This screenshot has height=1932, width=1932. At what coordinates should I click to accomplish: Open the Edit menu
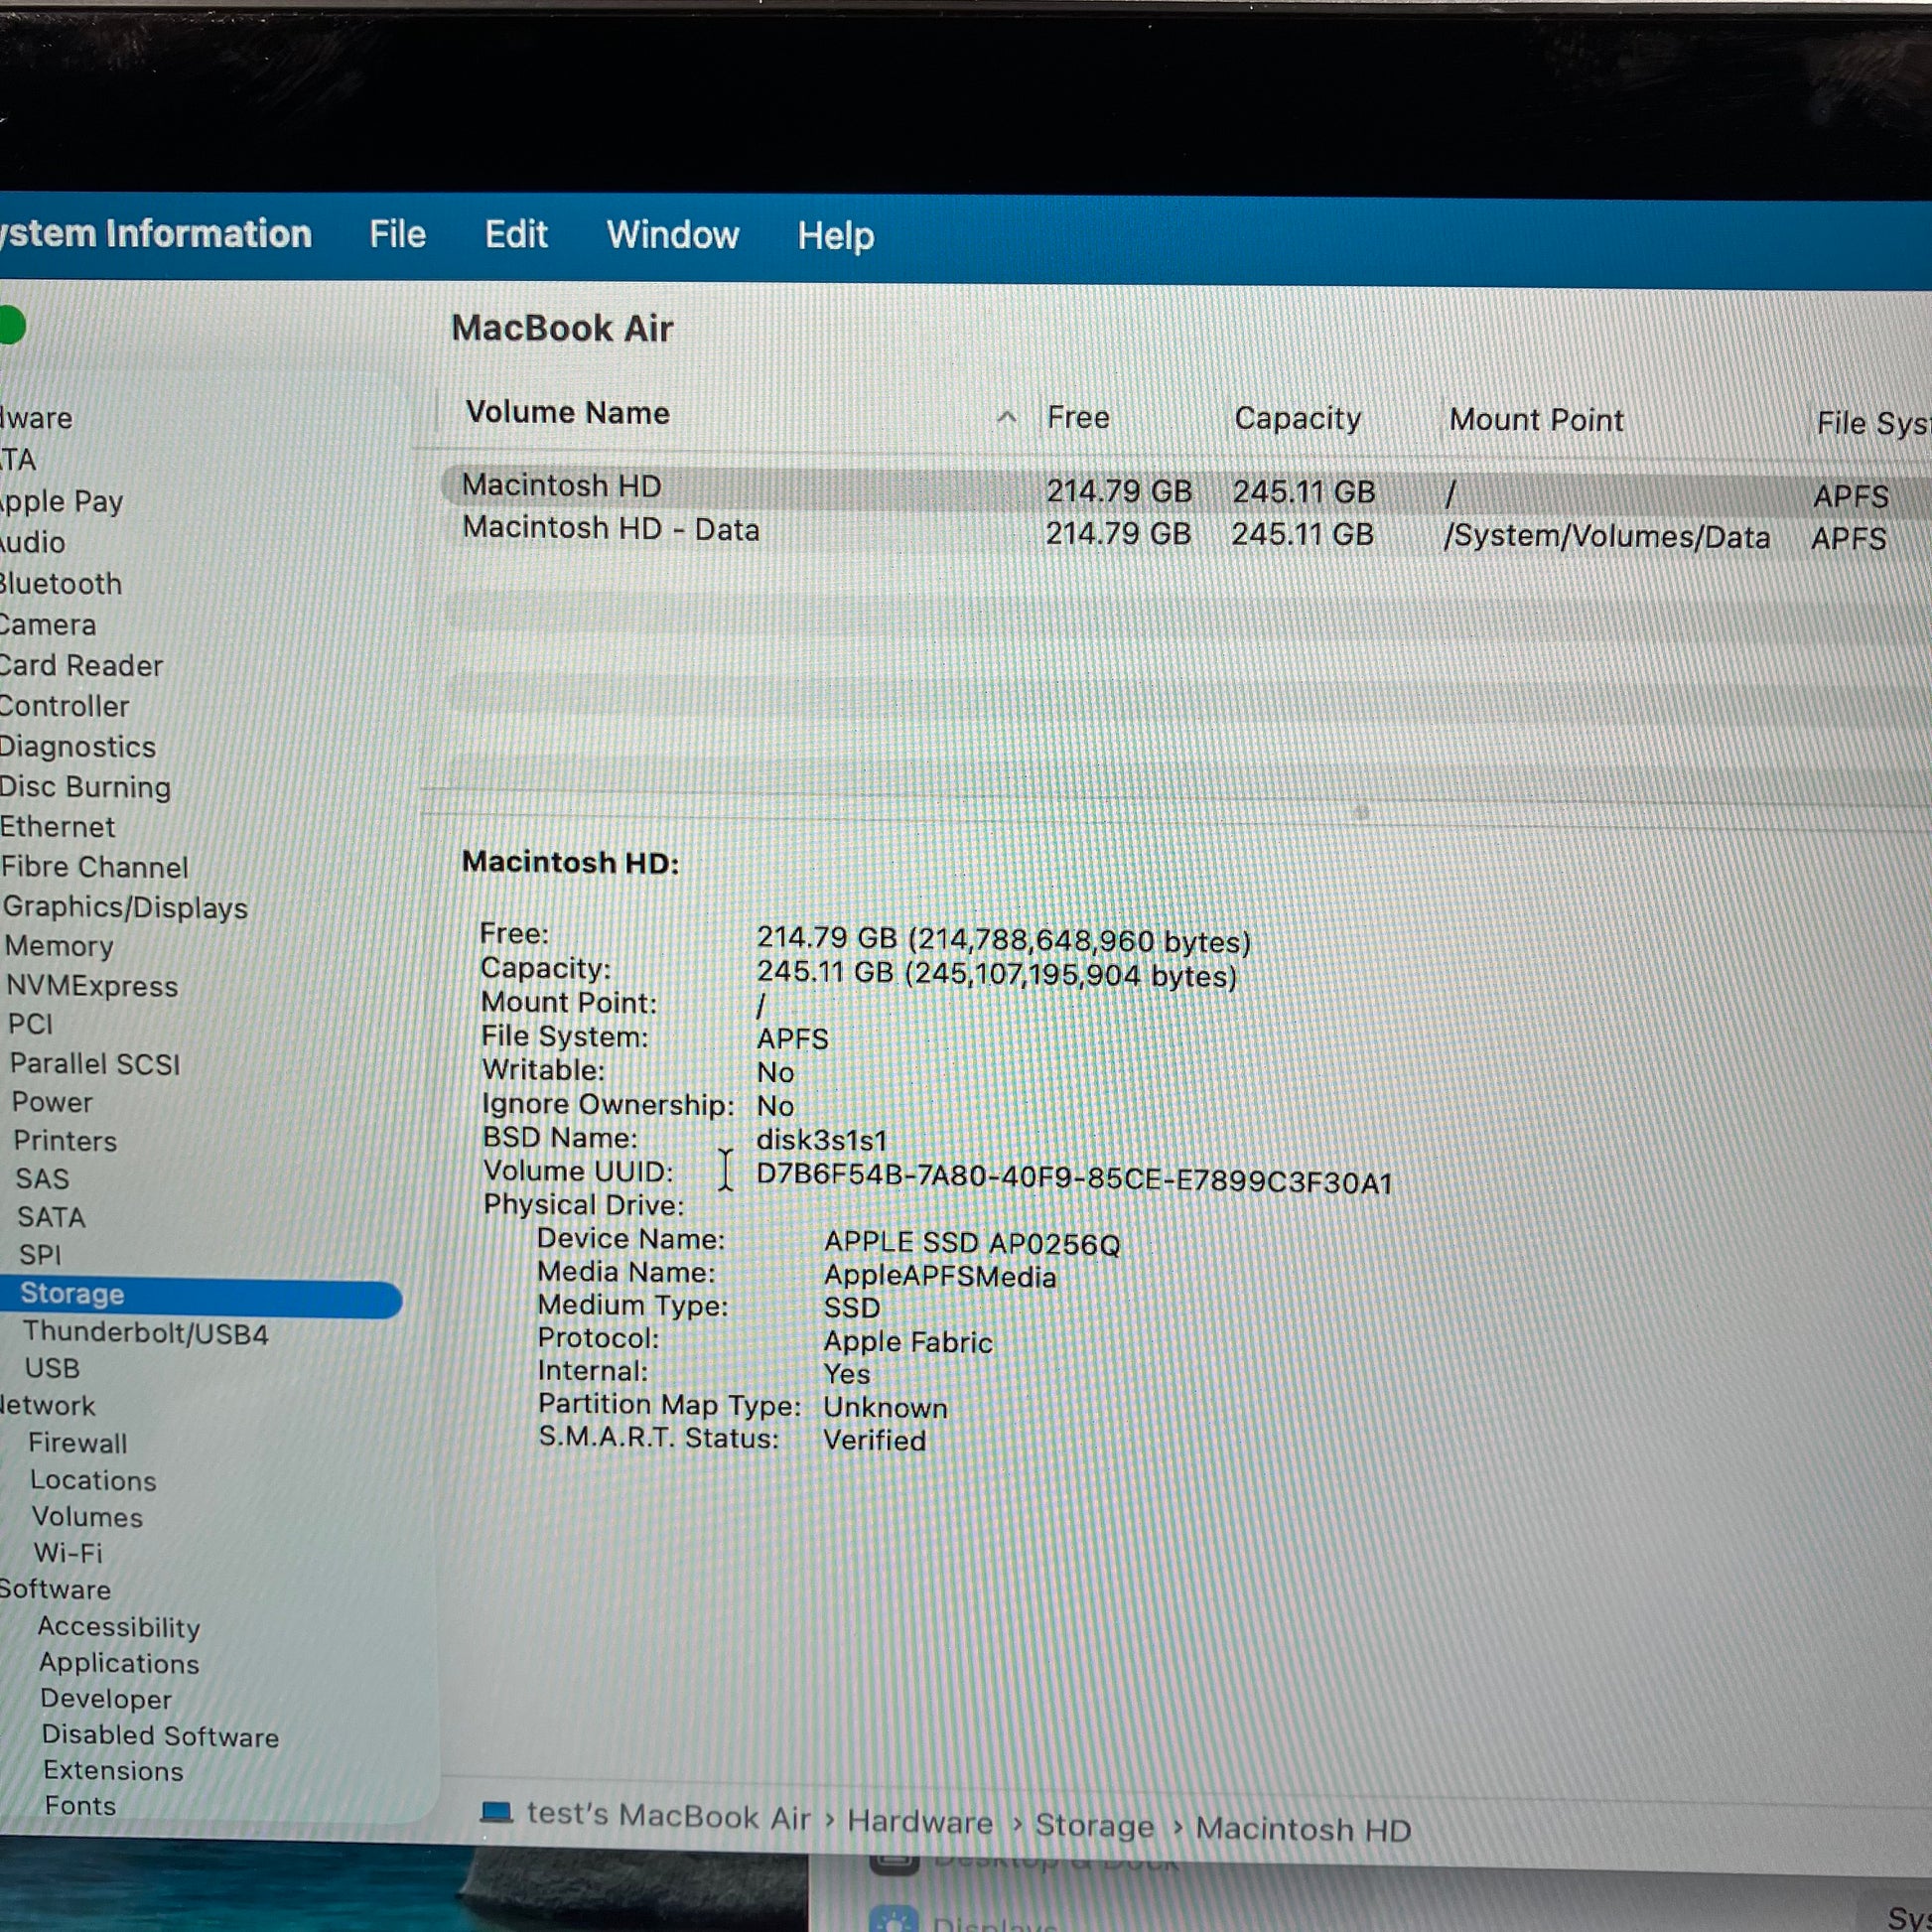point(516,235)
